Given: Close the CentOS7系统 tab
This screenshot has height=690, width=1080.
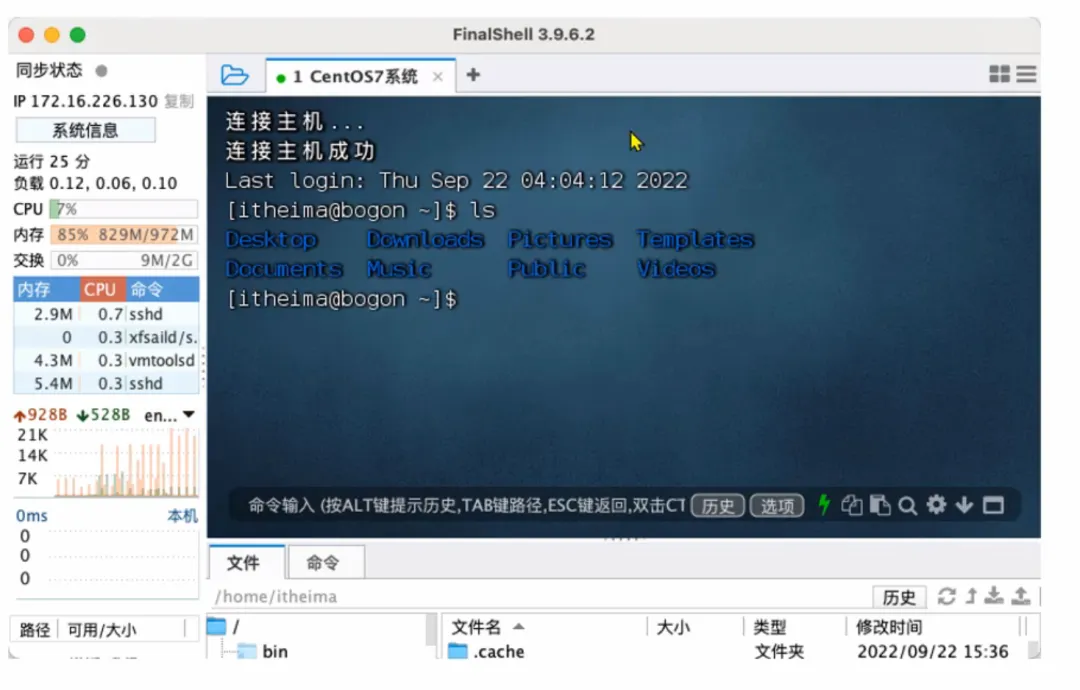Looking at the screenshot, I should click(x=437, y=76).
